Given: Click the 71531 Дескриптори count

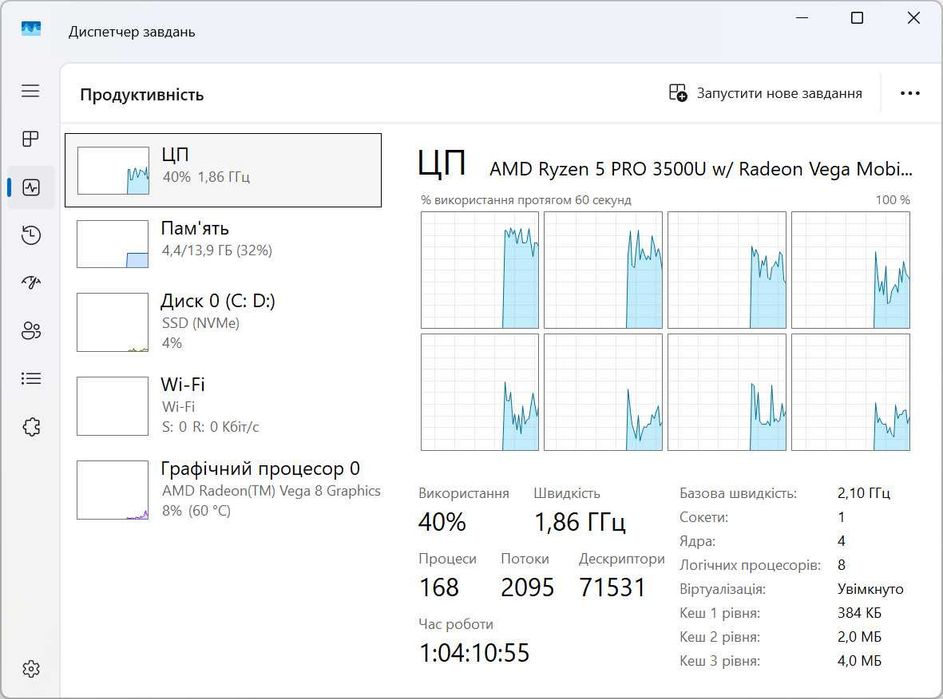Looking at the screenshot, I should (612, 587).
